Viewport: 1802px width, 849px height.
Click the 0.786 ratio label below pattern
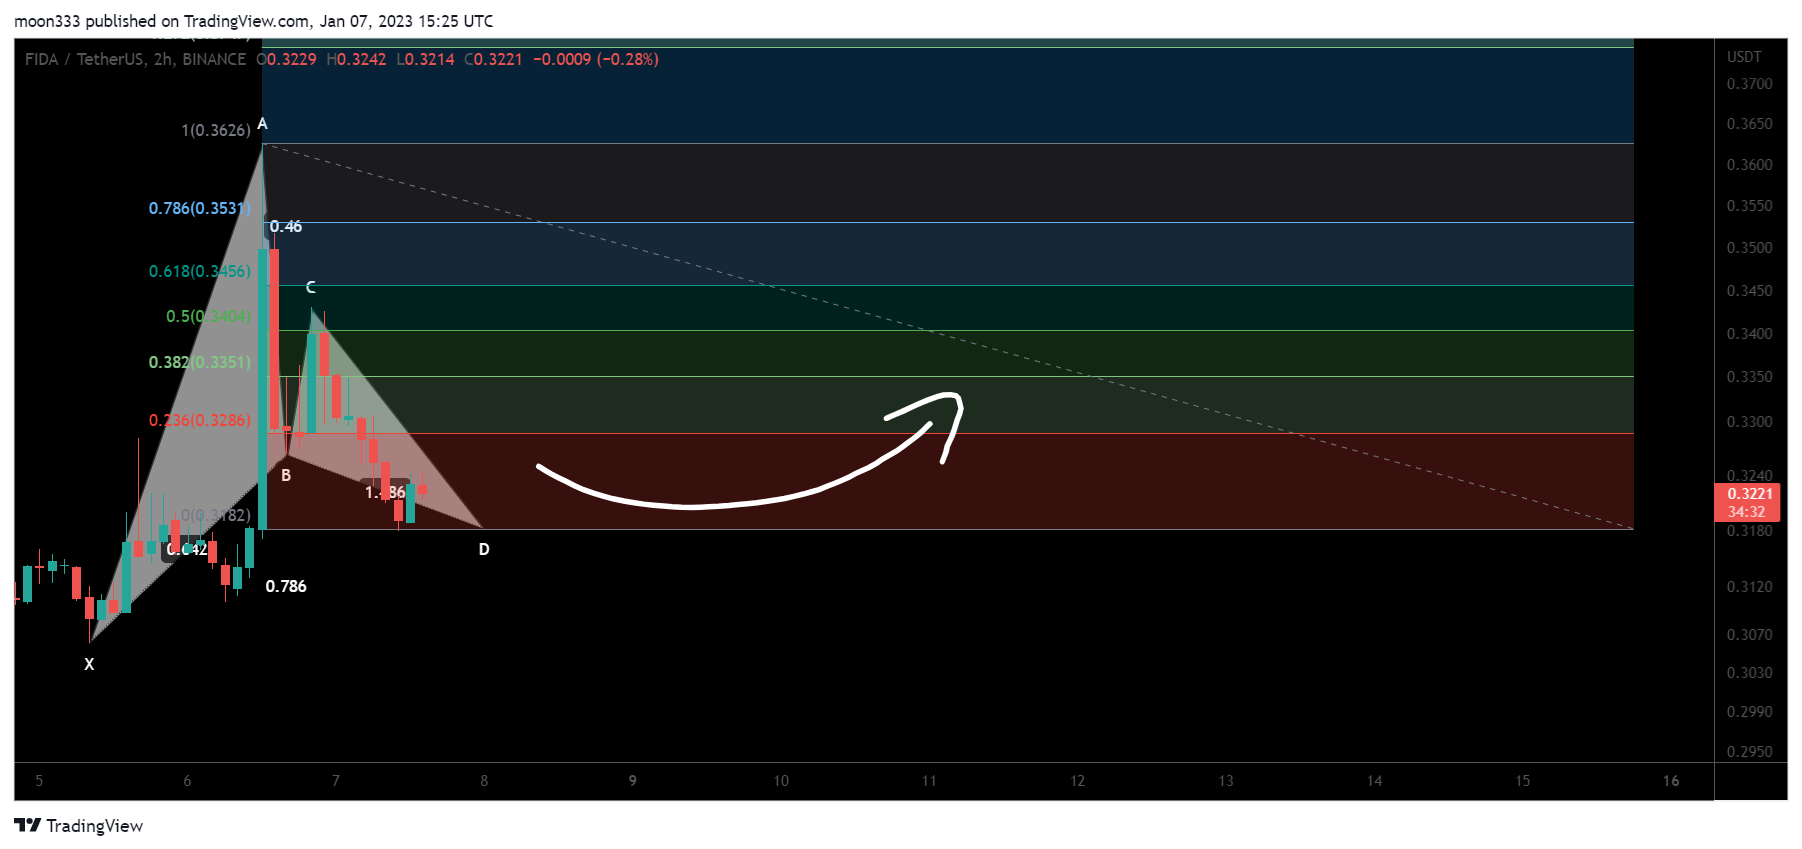point(286,586)
